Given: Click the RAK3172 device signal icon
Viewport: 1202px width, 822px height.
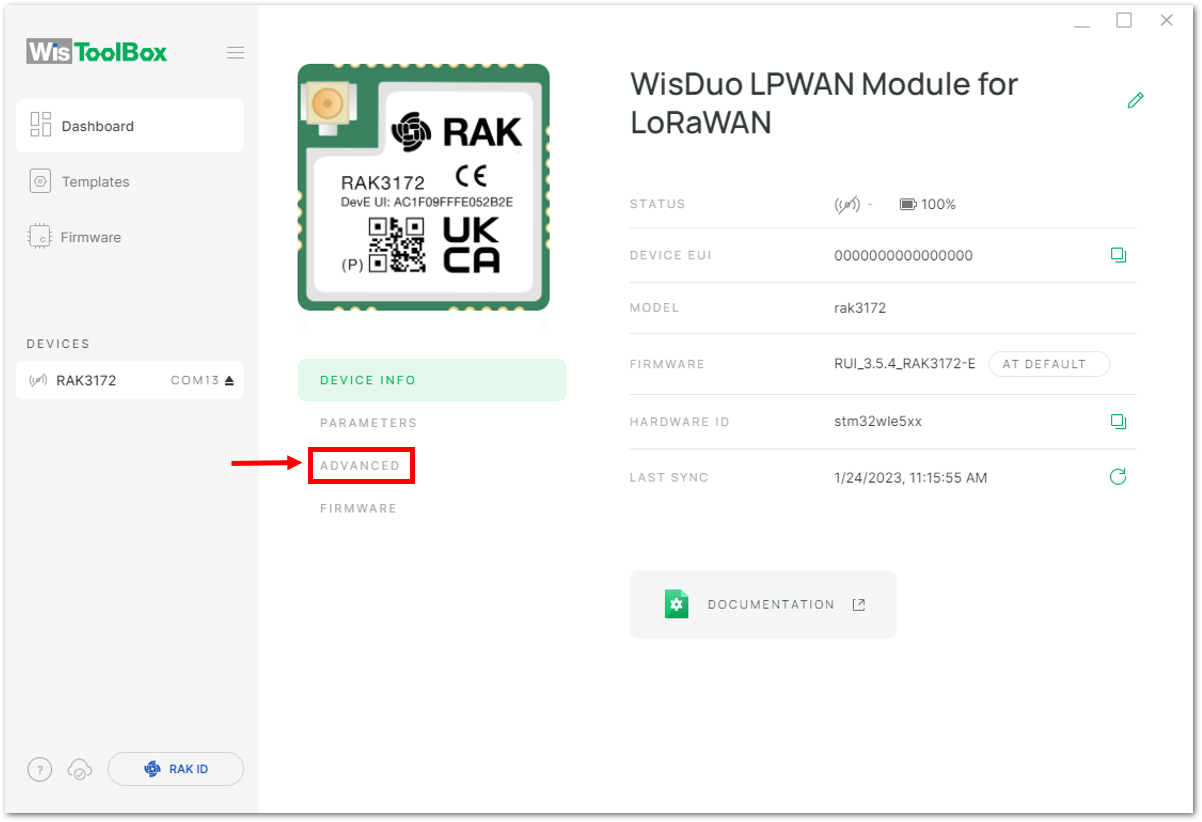Looking at the screenshot, I should pos(40,380).
